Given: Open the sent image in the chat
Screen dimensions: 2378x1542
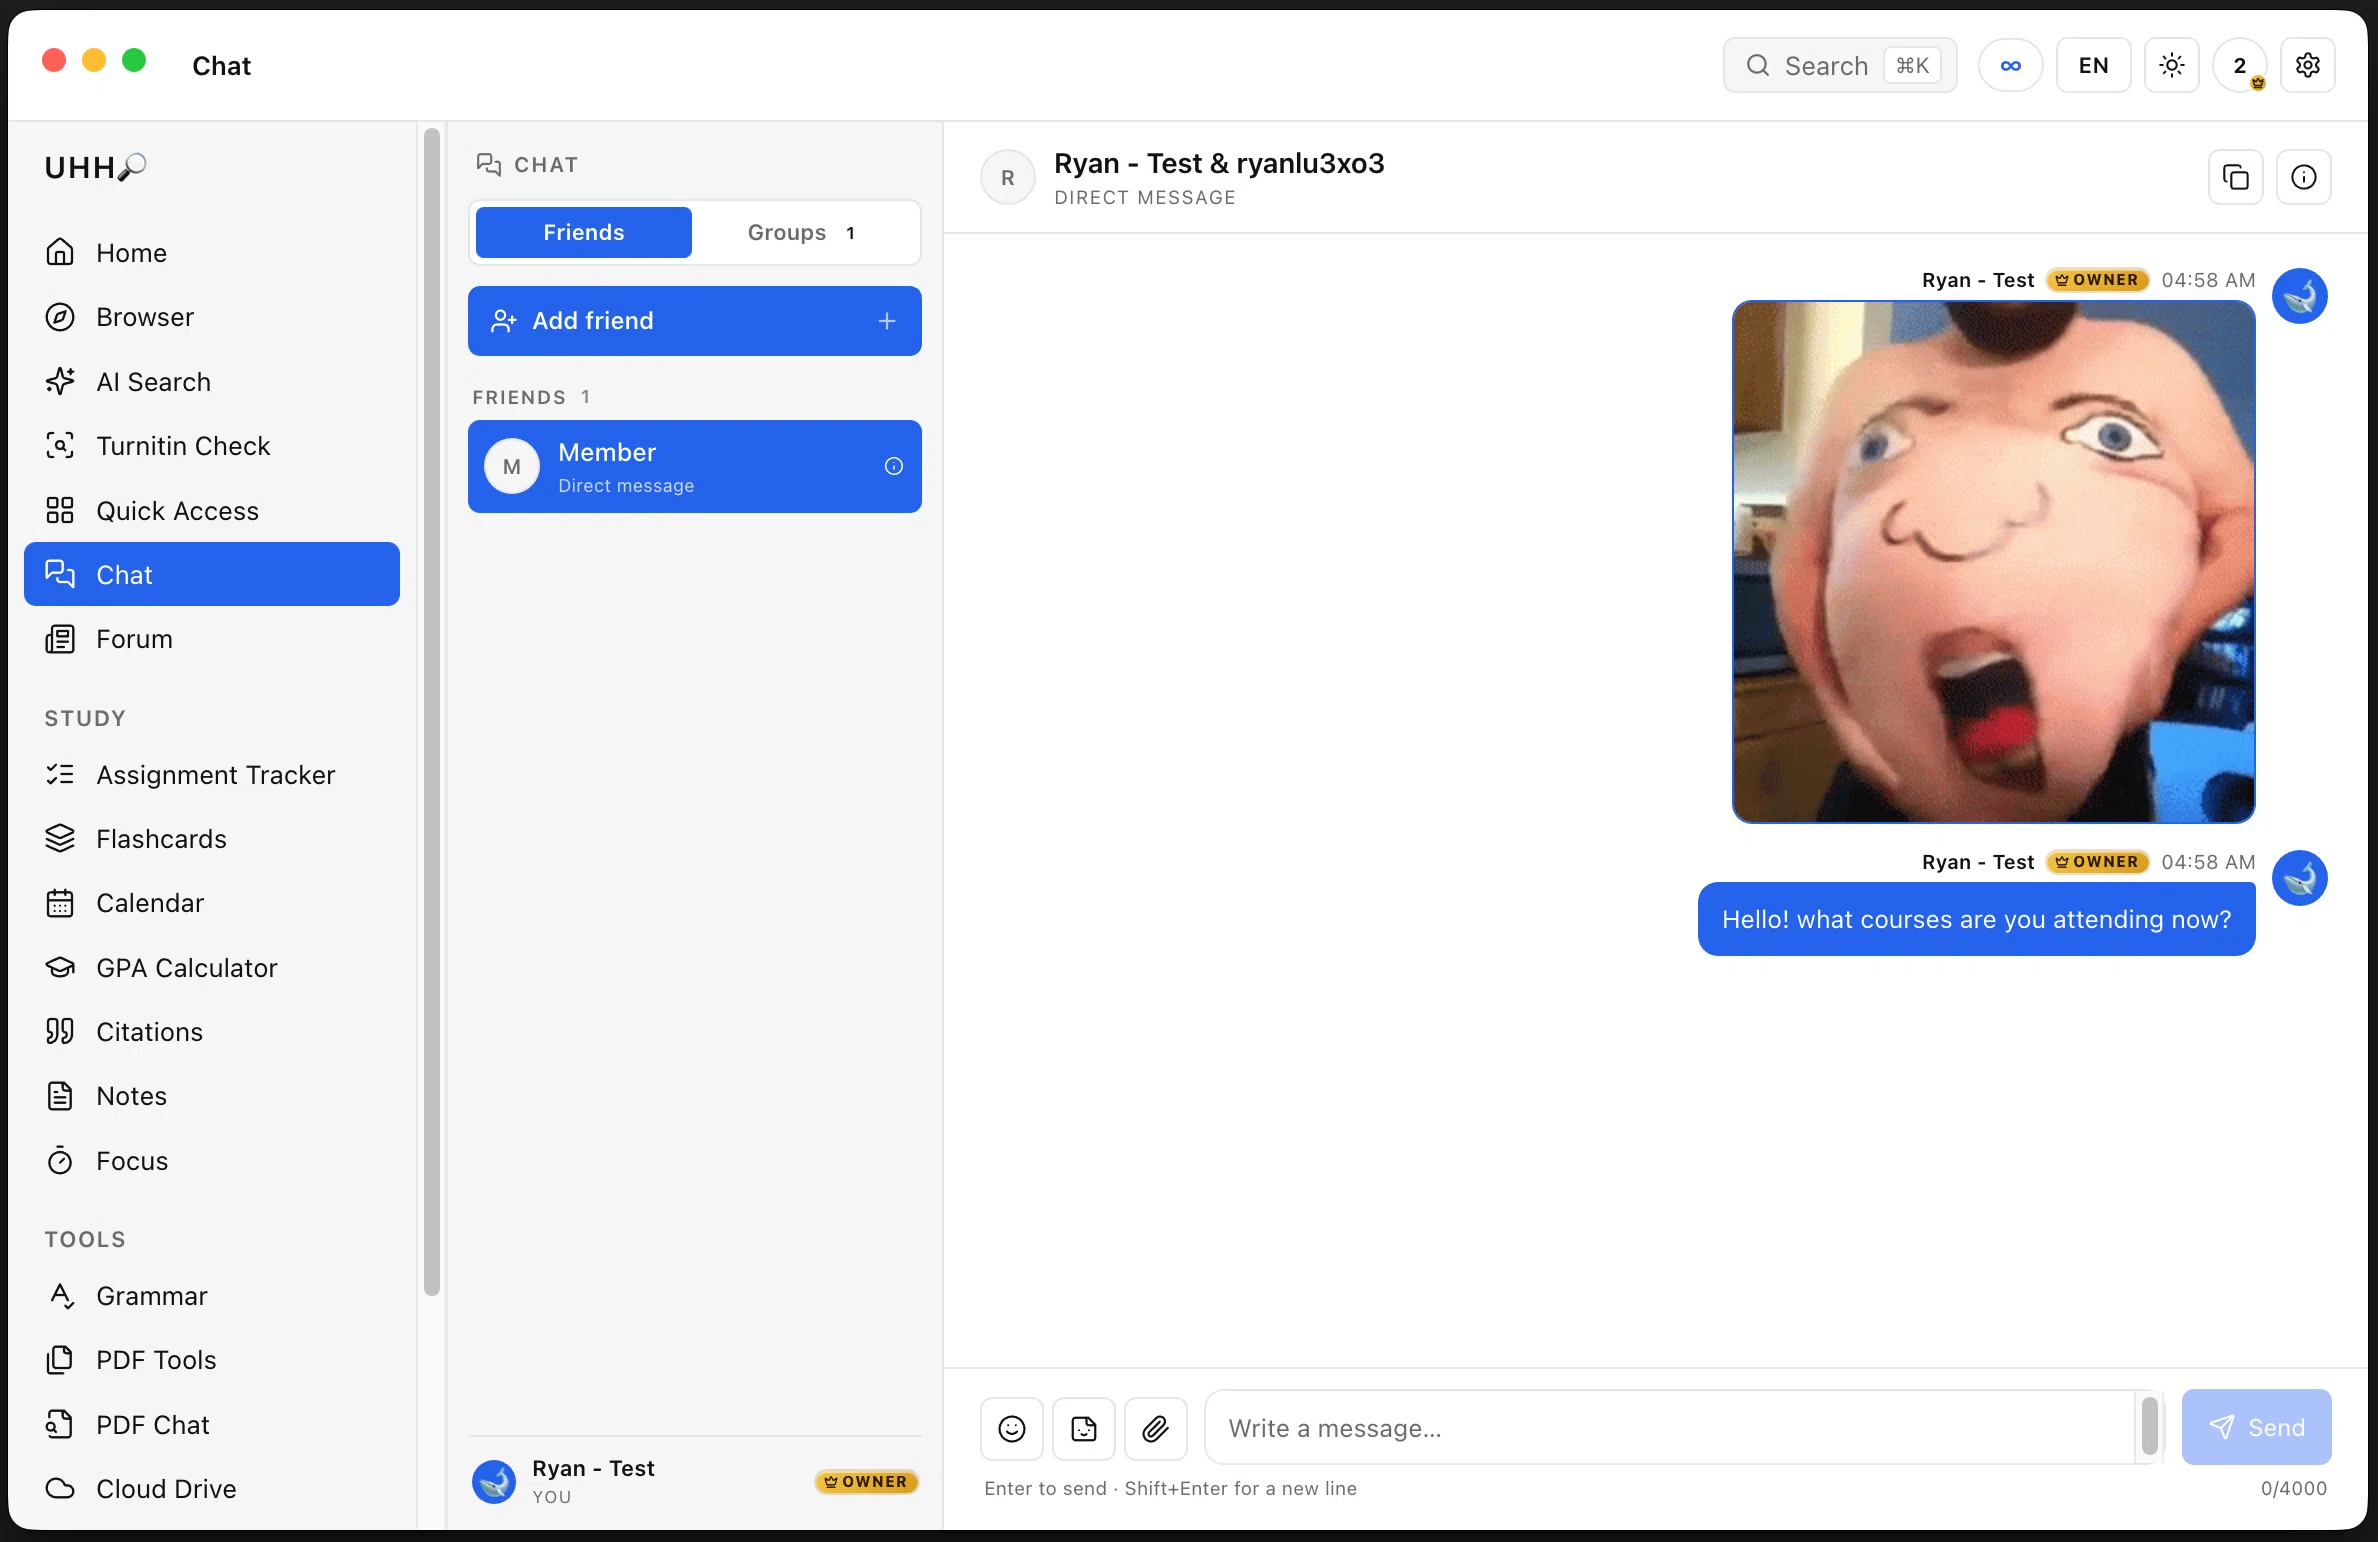Looking at the screenshot, I should [x=1994, y=562].
